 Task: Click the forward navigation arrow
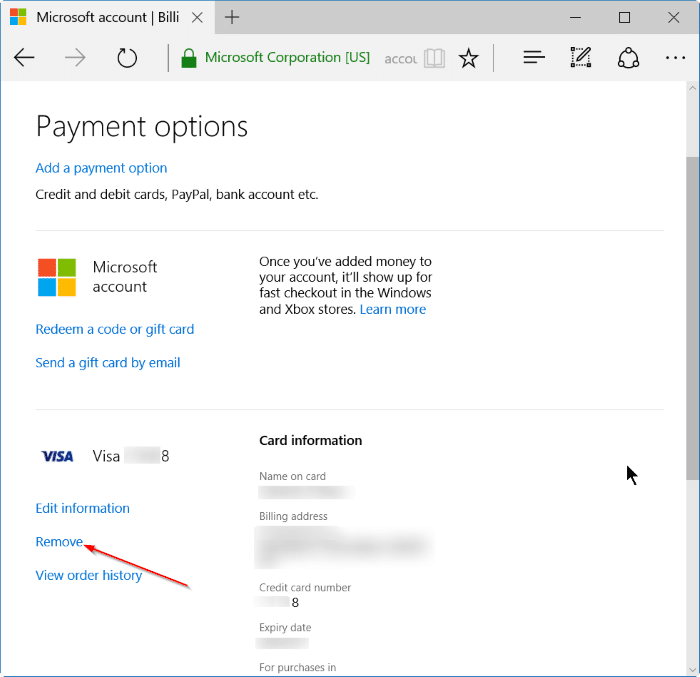click(x=75, y=58)
